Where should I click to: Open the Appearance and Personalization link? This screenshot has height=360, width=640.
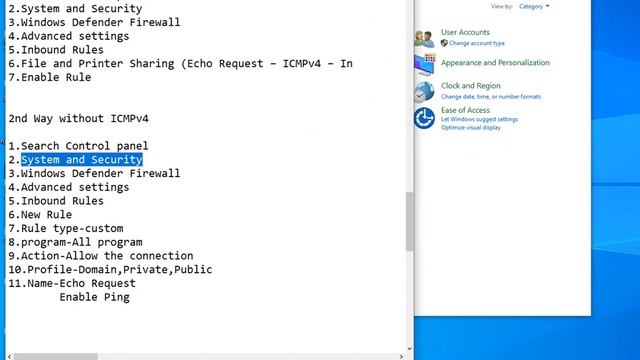pos(495,62)
